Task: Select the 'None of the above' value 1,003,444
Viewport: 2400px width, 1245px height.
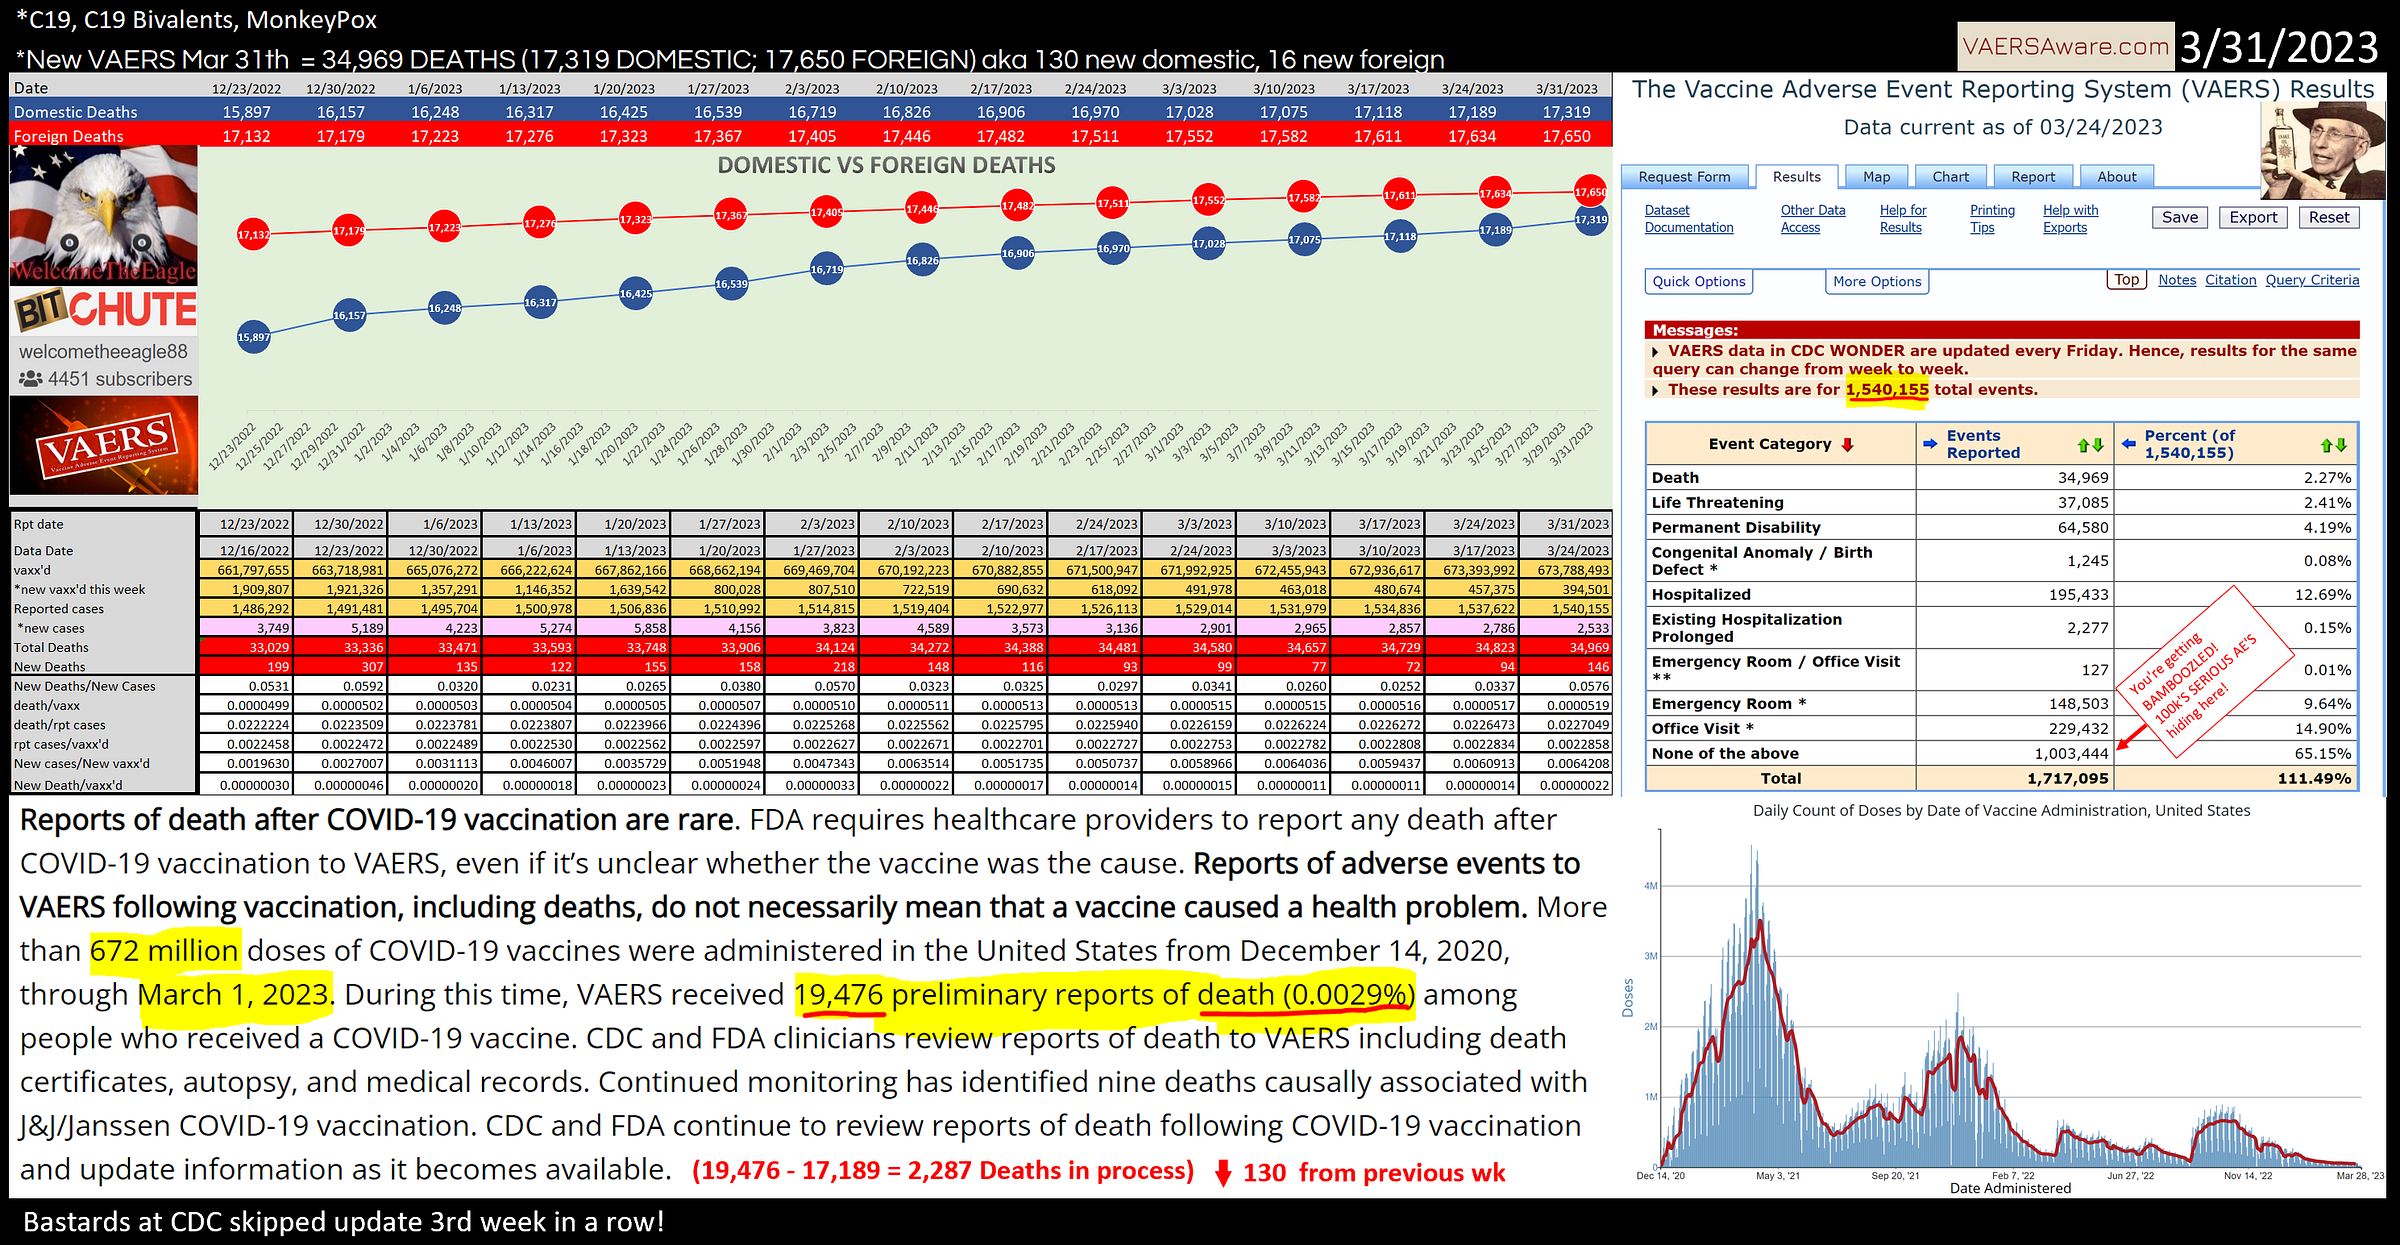Action: (2071, 754)
